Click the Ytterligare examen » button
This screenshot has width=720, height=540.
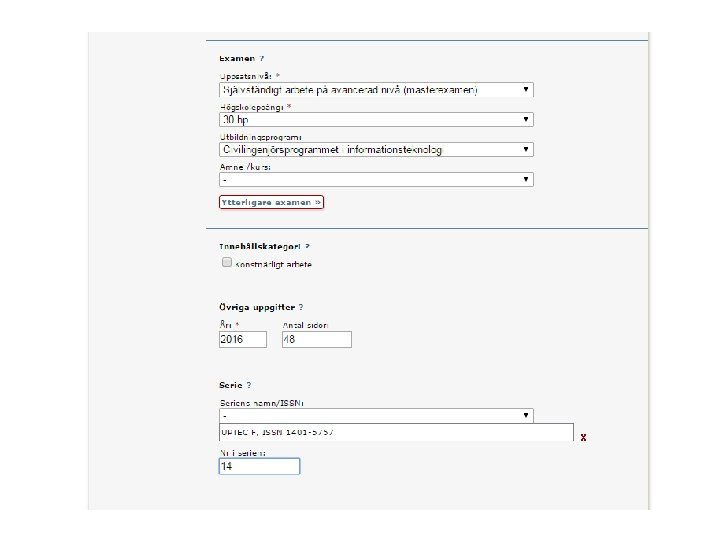272,202
